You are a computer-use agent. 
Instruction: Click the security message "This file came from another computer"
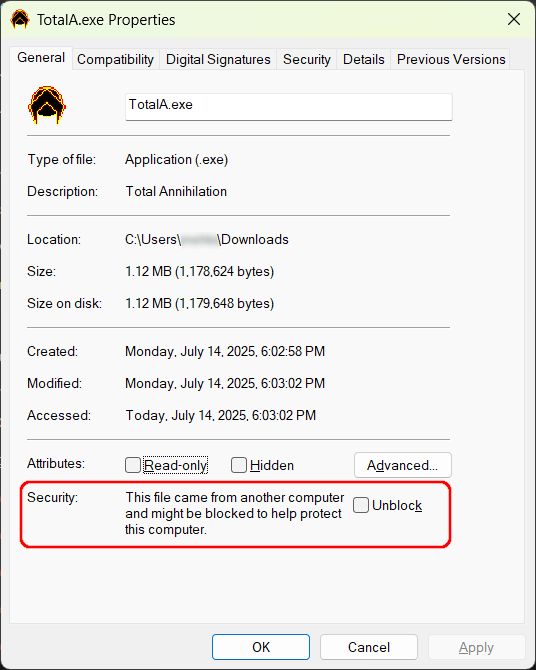tap(235, 497)
